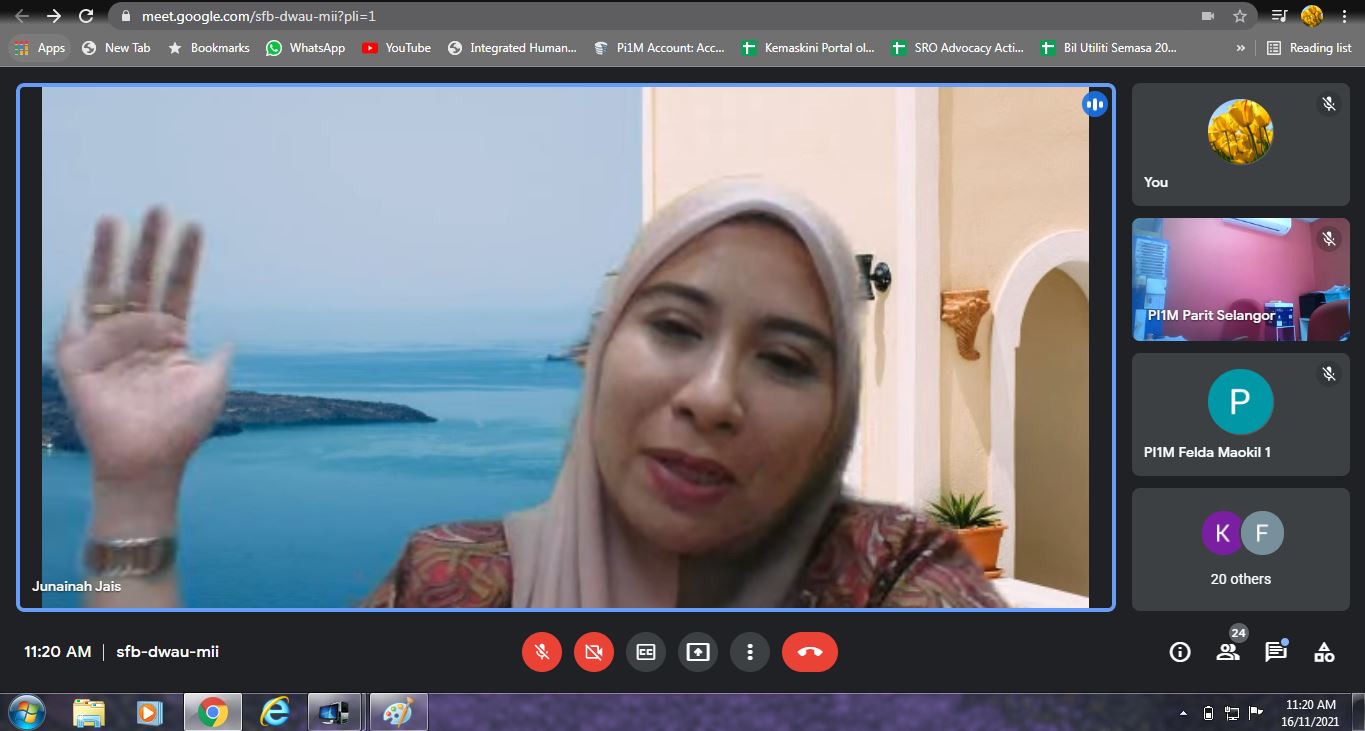
Task: Open Internet Explorer from the taskbar
Action: pos(274,712)
